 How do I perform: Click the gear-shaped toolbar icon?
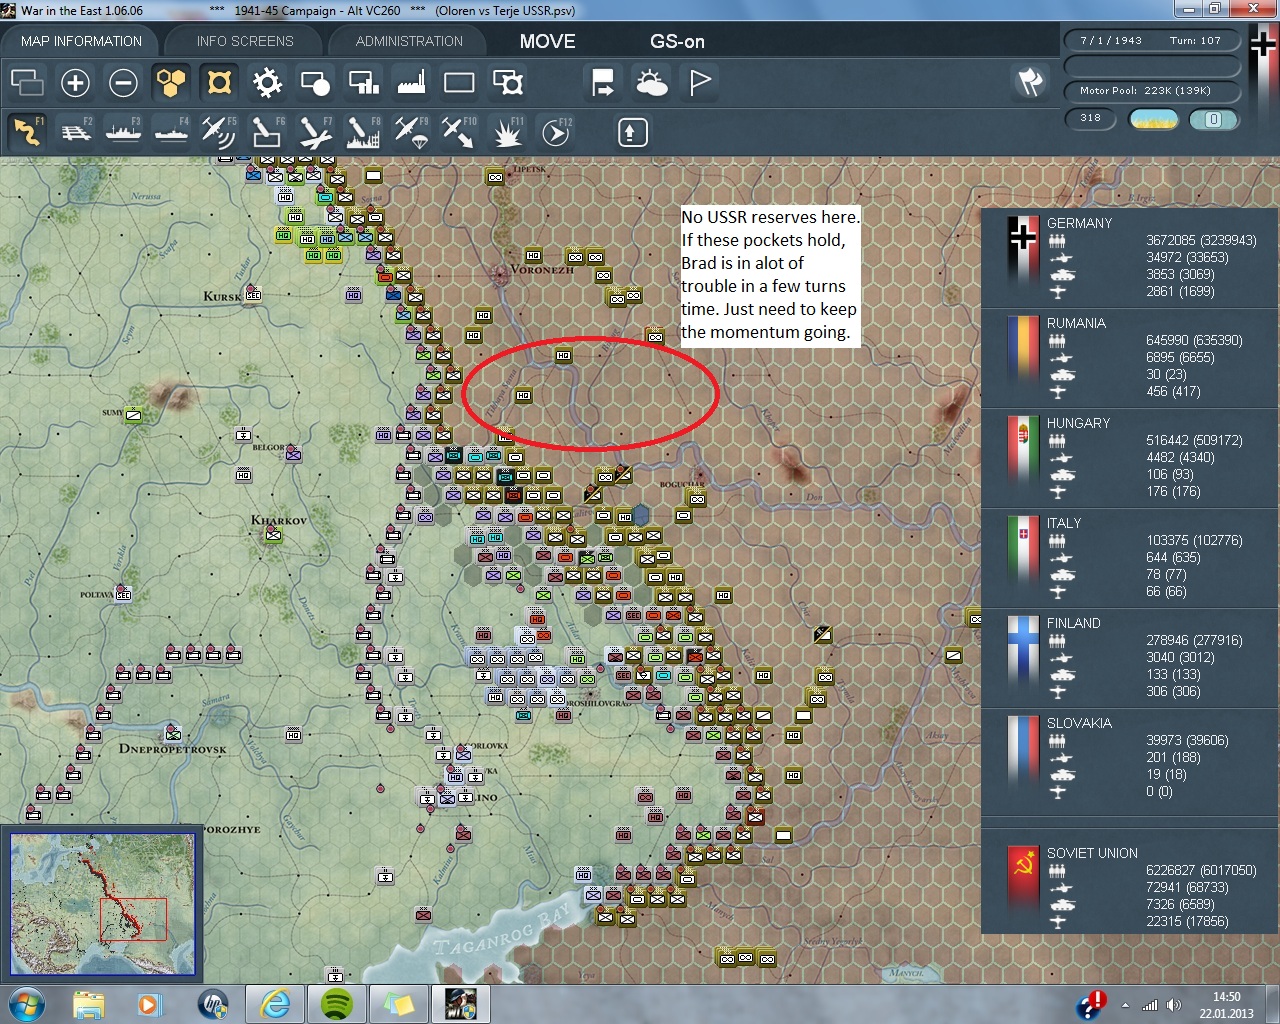tap(267, 83)
